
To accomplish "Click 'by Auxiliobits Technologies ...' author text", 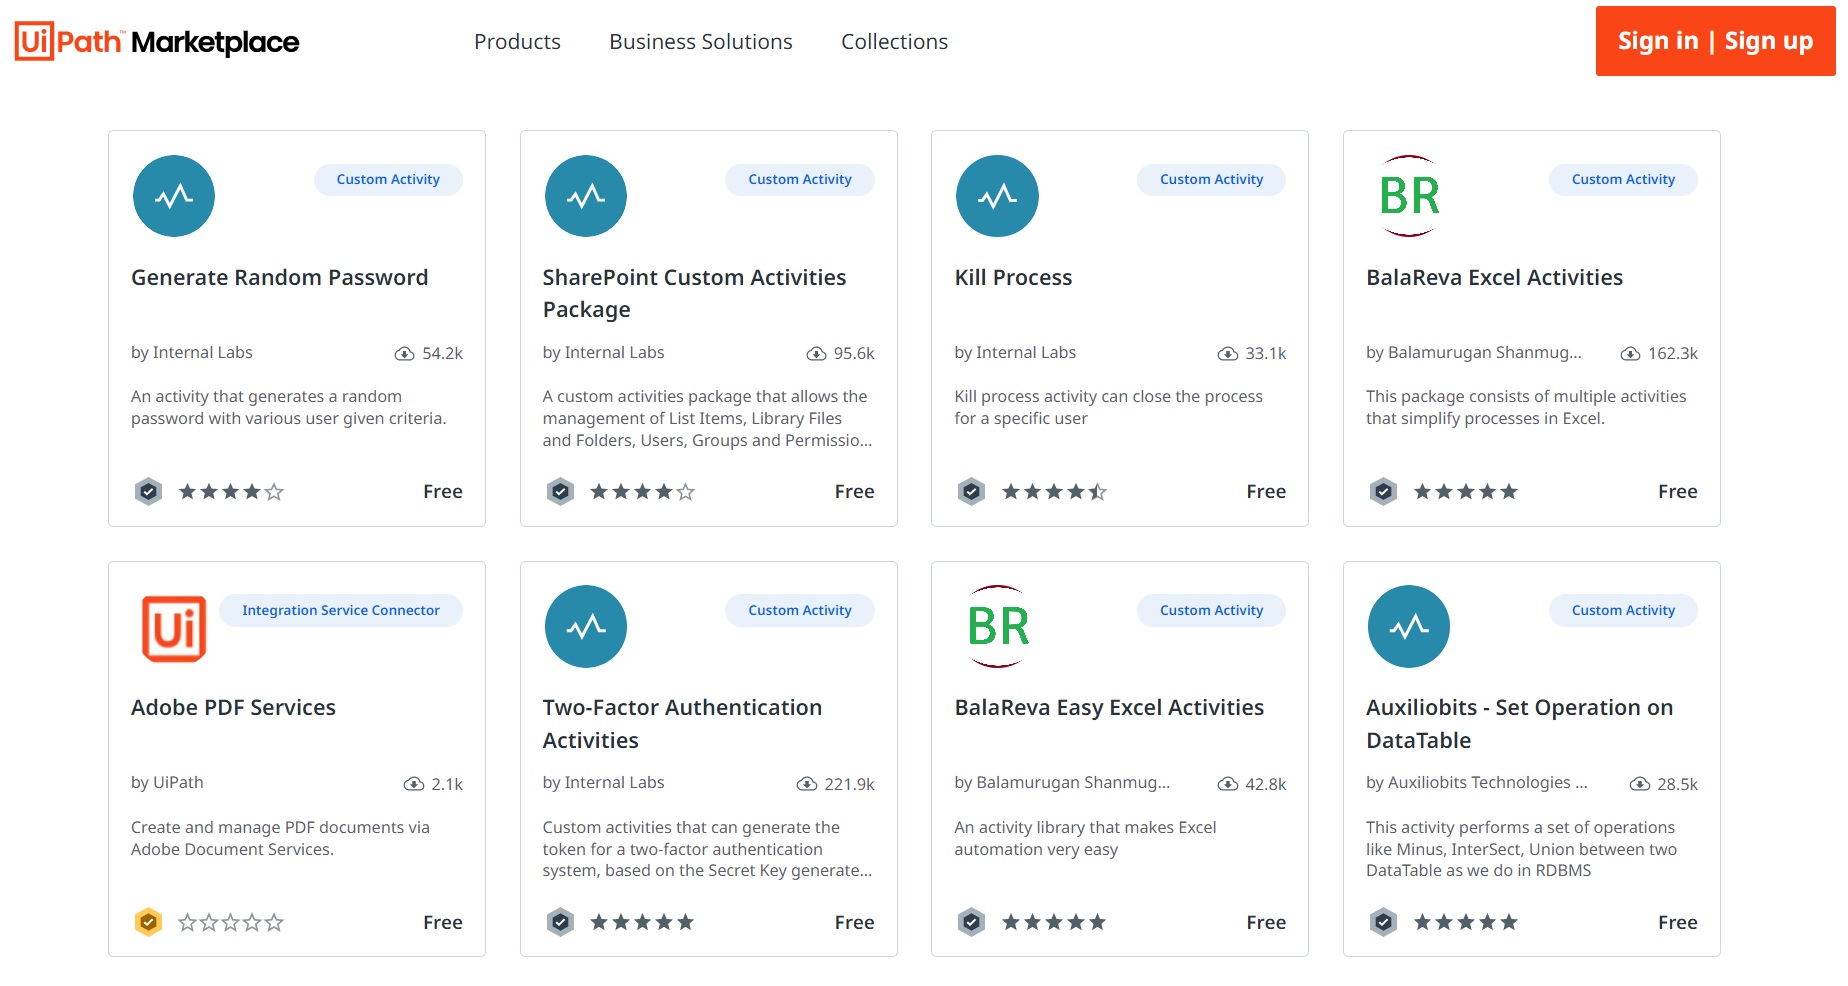I will pos(1477,783).
